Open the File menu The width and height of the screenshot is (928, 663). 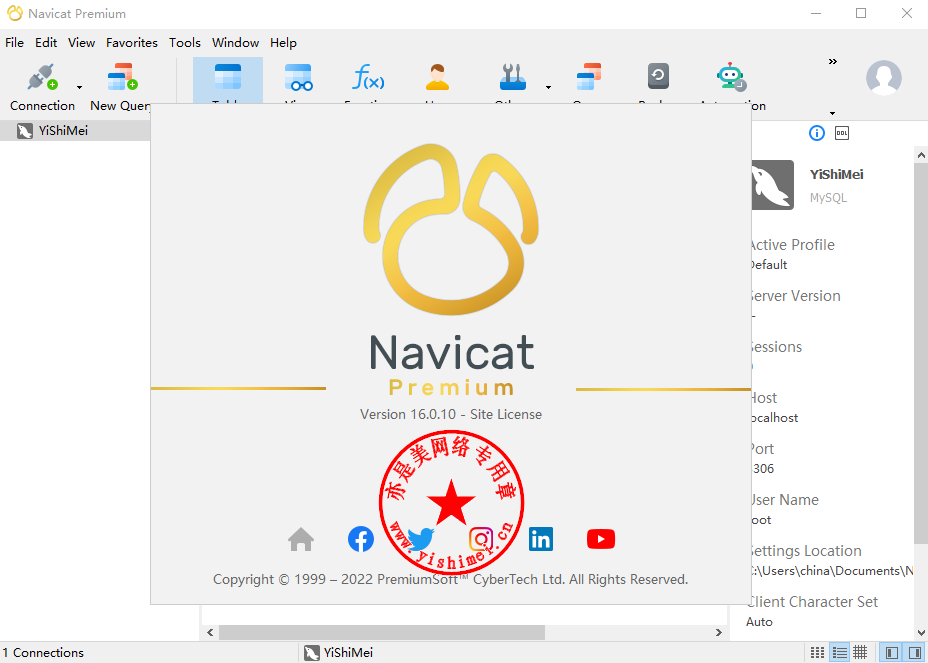point(14,43)
